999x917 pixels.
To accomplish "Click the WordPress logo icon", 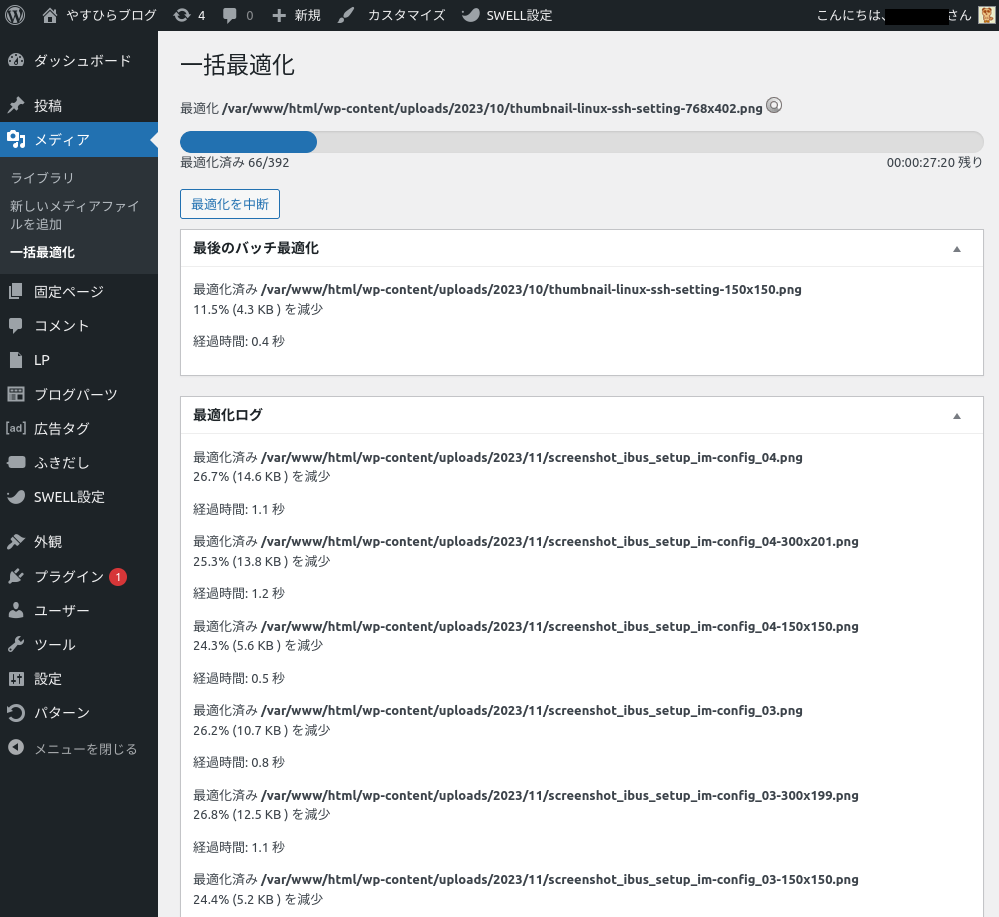I will click(15, 15).
